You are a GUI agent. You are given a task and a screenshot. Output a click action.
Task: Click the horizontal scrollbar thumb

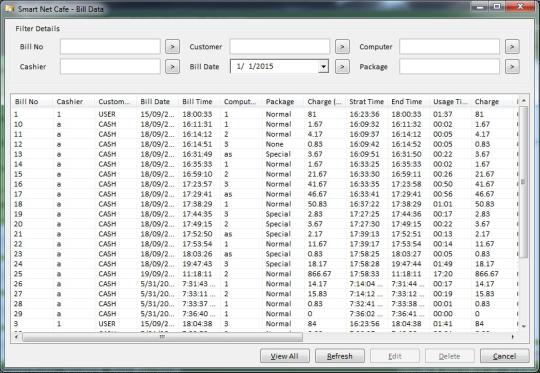click(x=163, y=337)
